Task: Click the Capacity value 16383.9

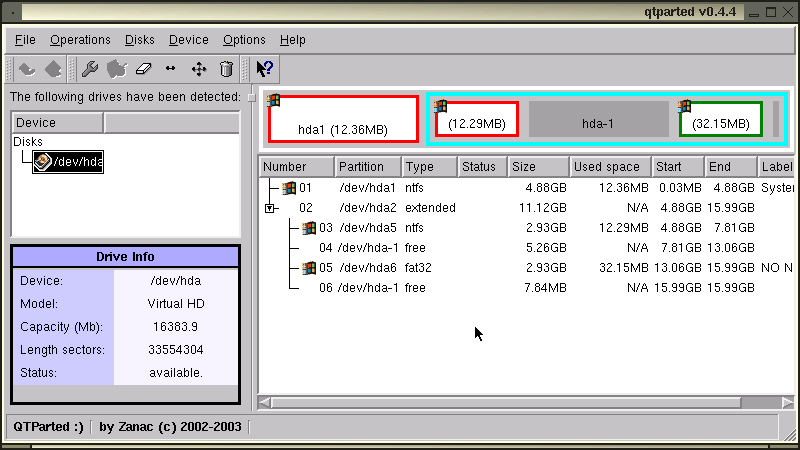Action: (176, 327)
